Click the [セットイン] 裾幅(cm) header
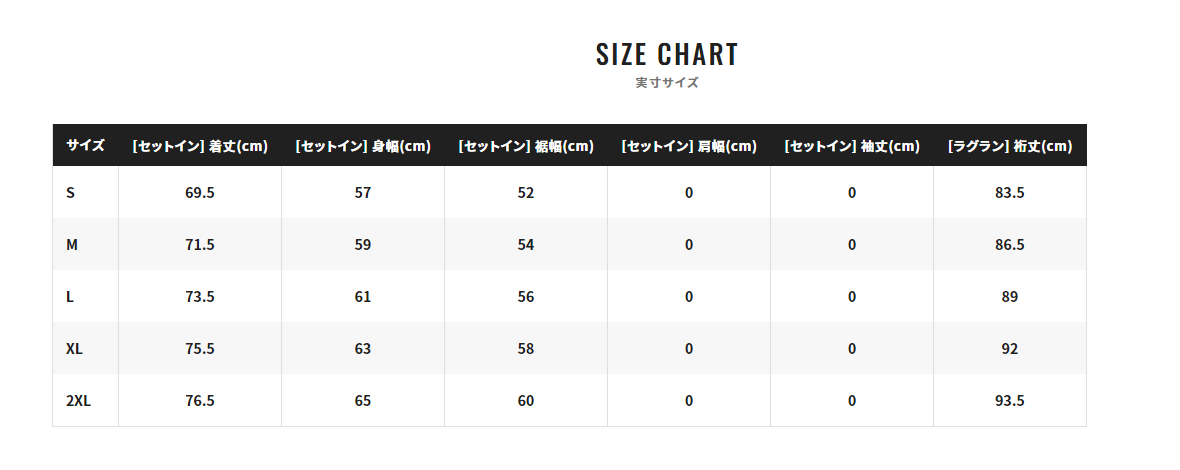The height and width of the screenshot is (470, 1180). (x=526, y=146)
